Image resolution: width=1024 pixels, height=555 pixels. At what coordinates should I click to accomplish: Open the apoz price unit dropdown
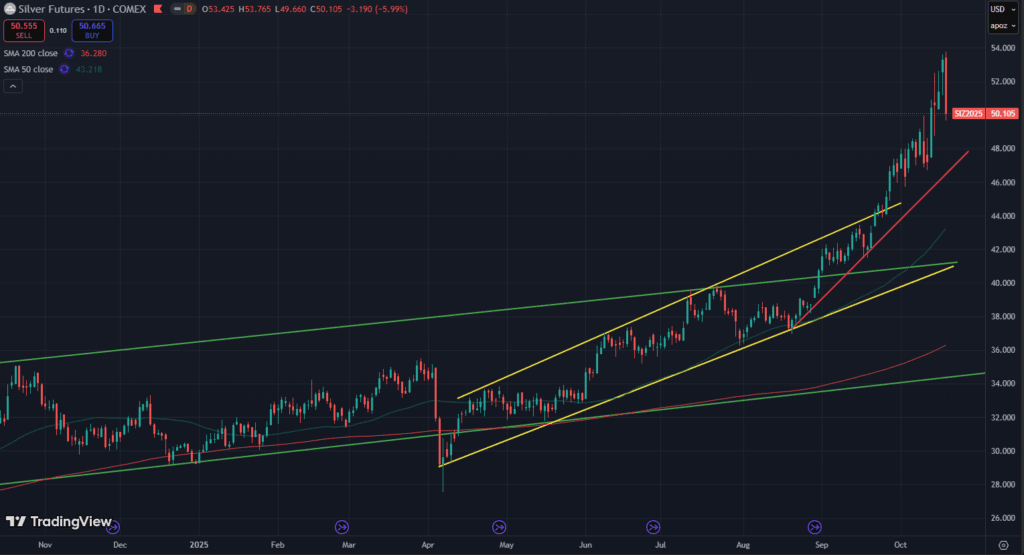point(997,26)
